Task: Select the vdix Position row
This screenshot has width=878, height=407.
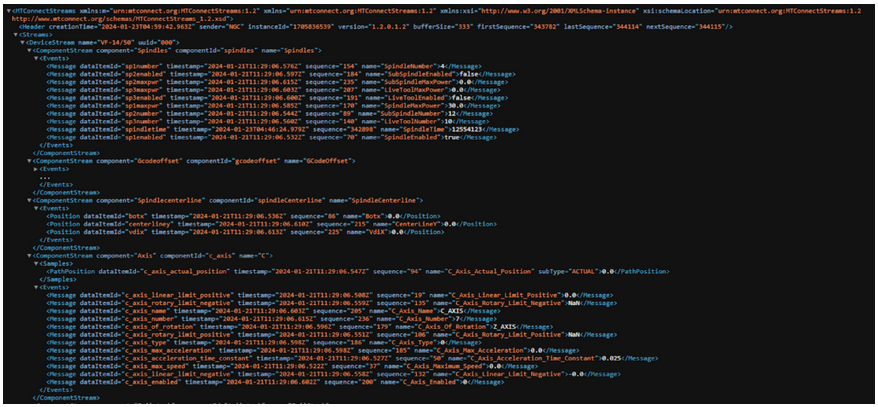Action: [x=245, y=231]
